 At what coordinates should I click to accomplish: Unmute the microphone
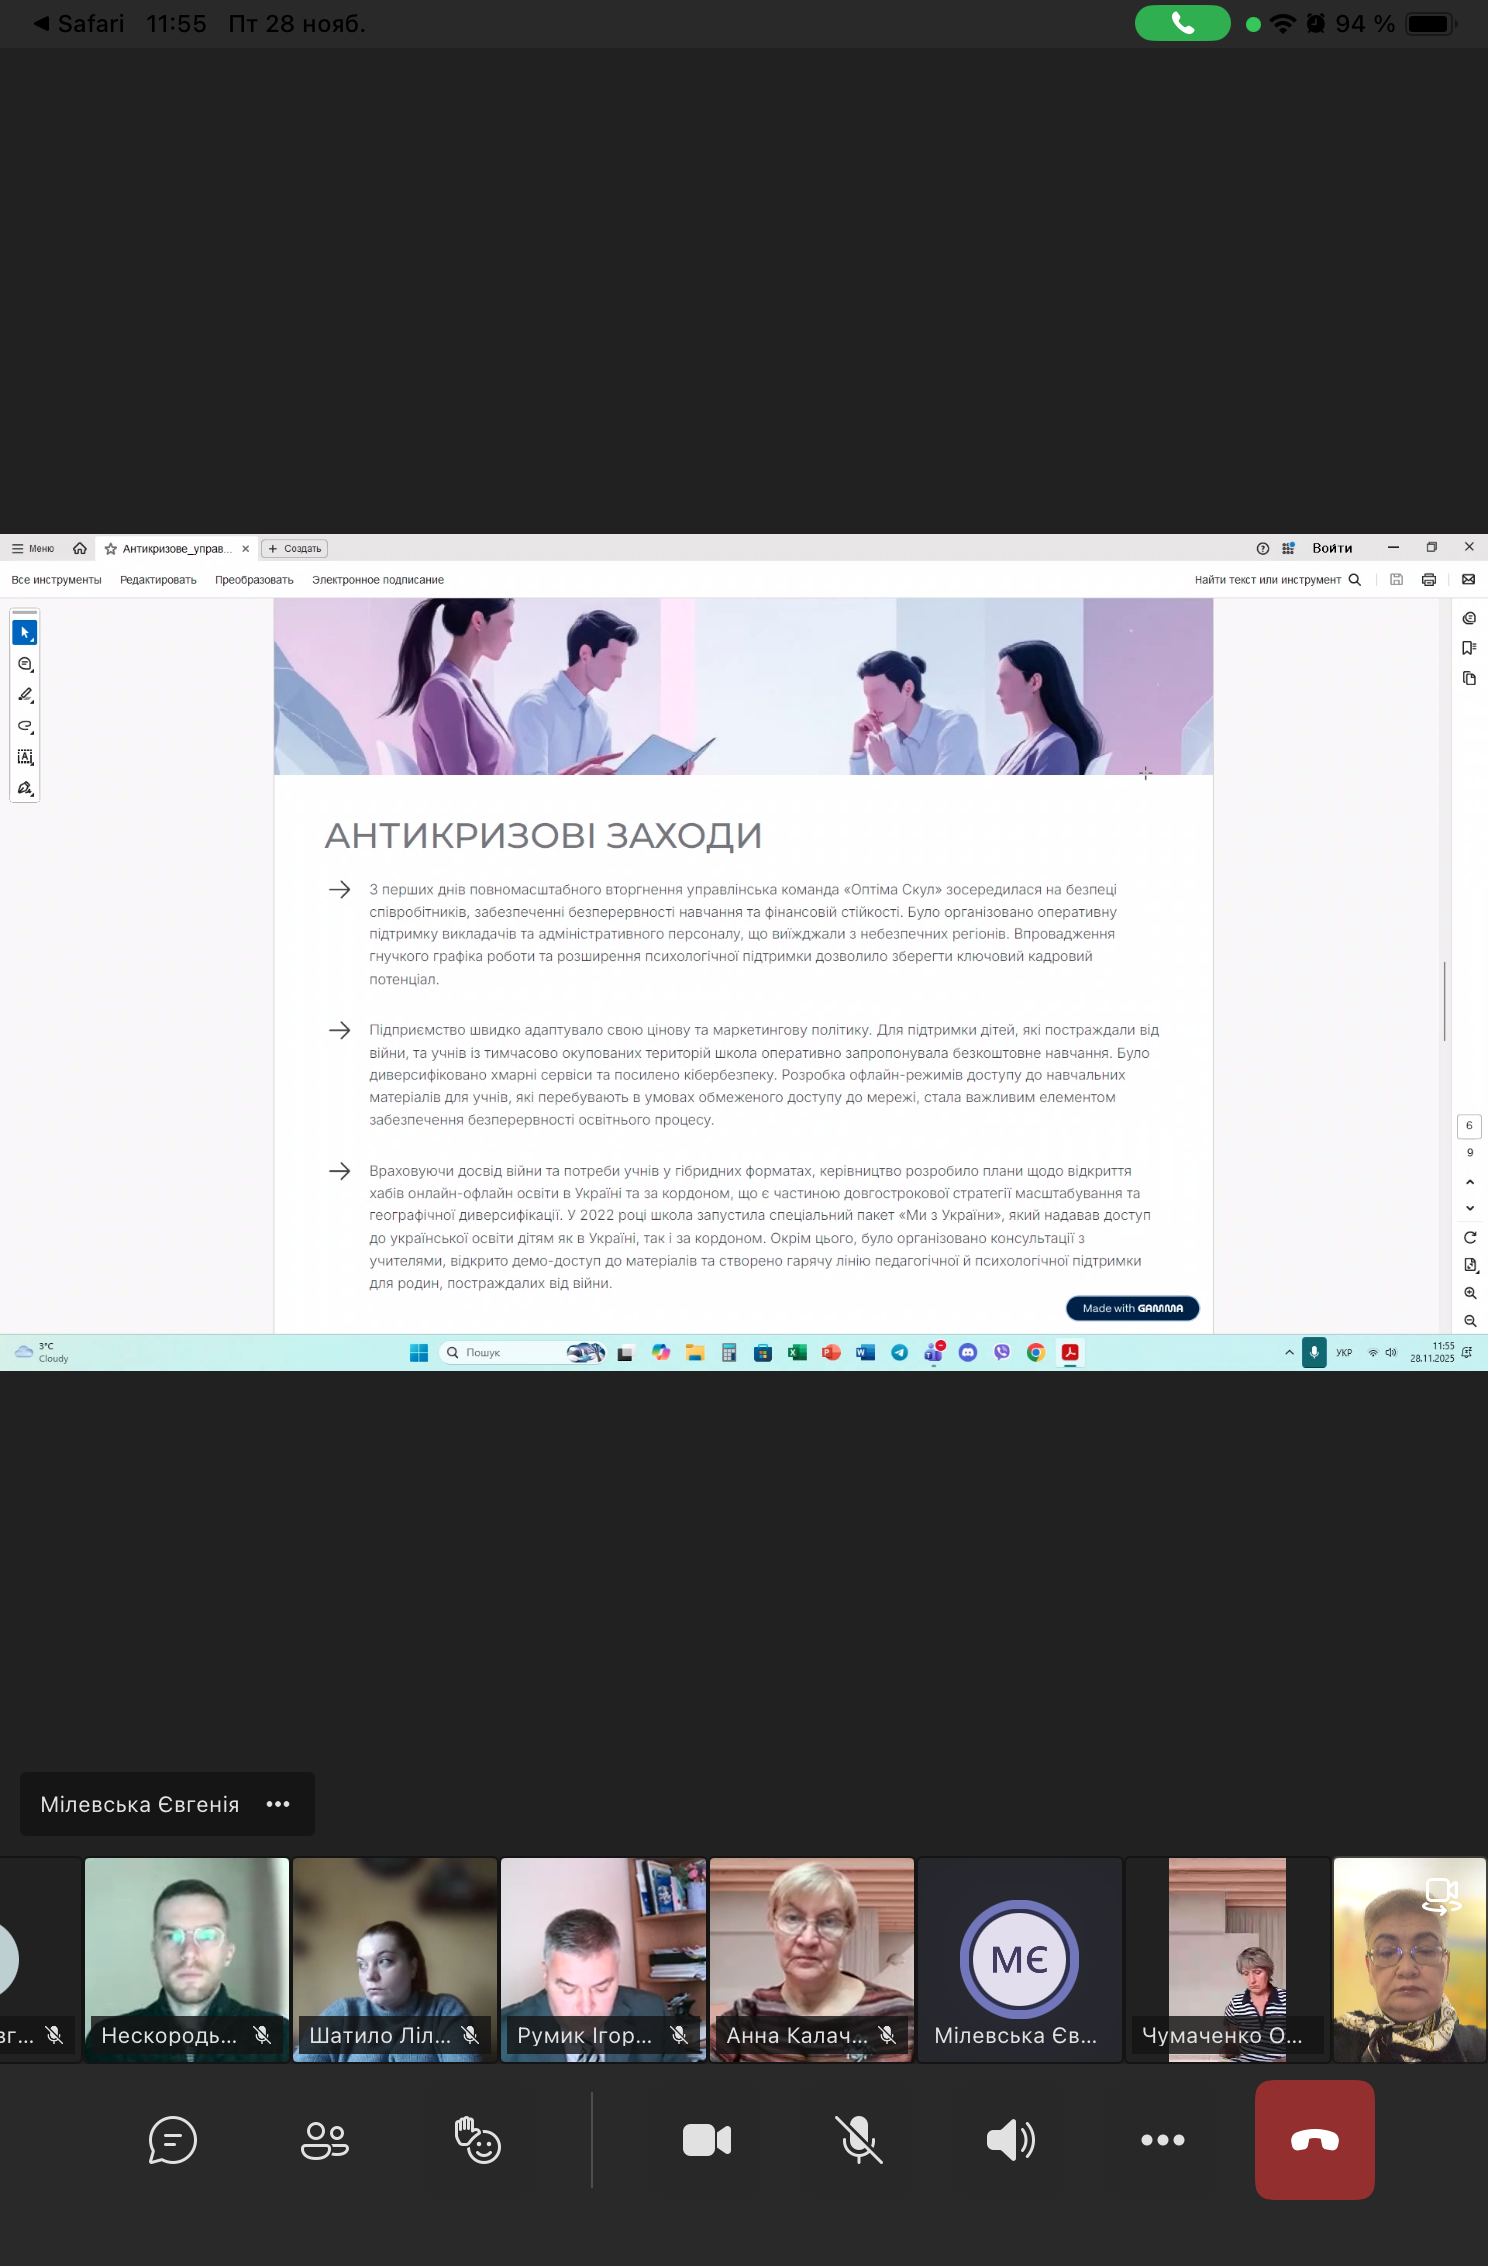[858, 2140]
